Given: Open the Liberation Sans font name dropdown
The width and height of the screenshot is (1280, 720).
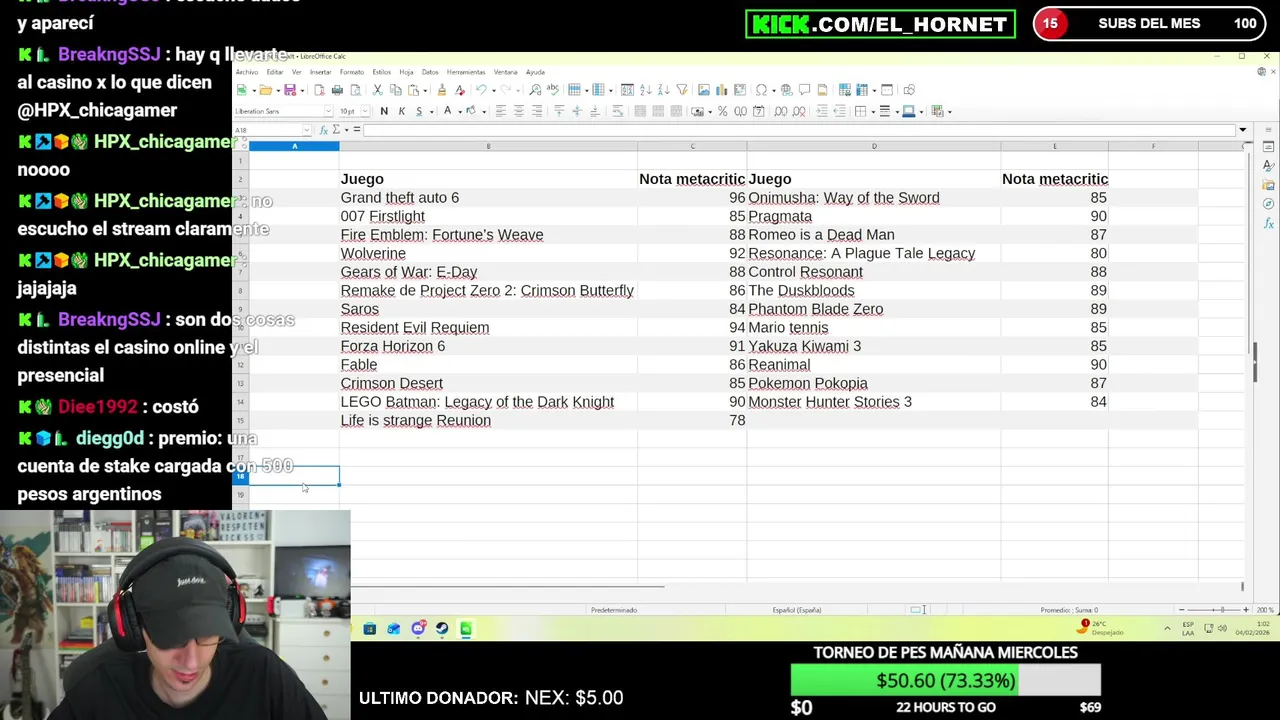Looking at the screenshot, I should coord(328,111).
